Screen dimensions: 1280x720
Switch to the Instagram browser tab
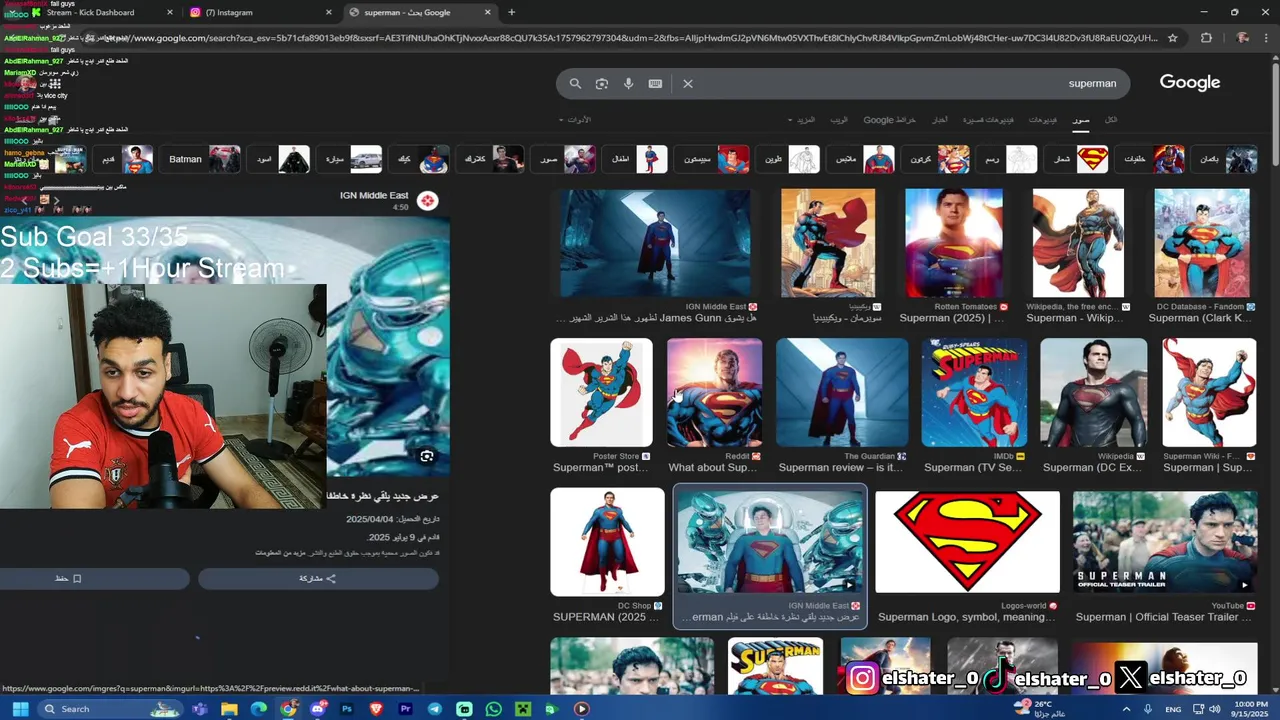tap(260, 12)
